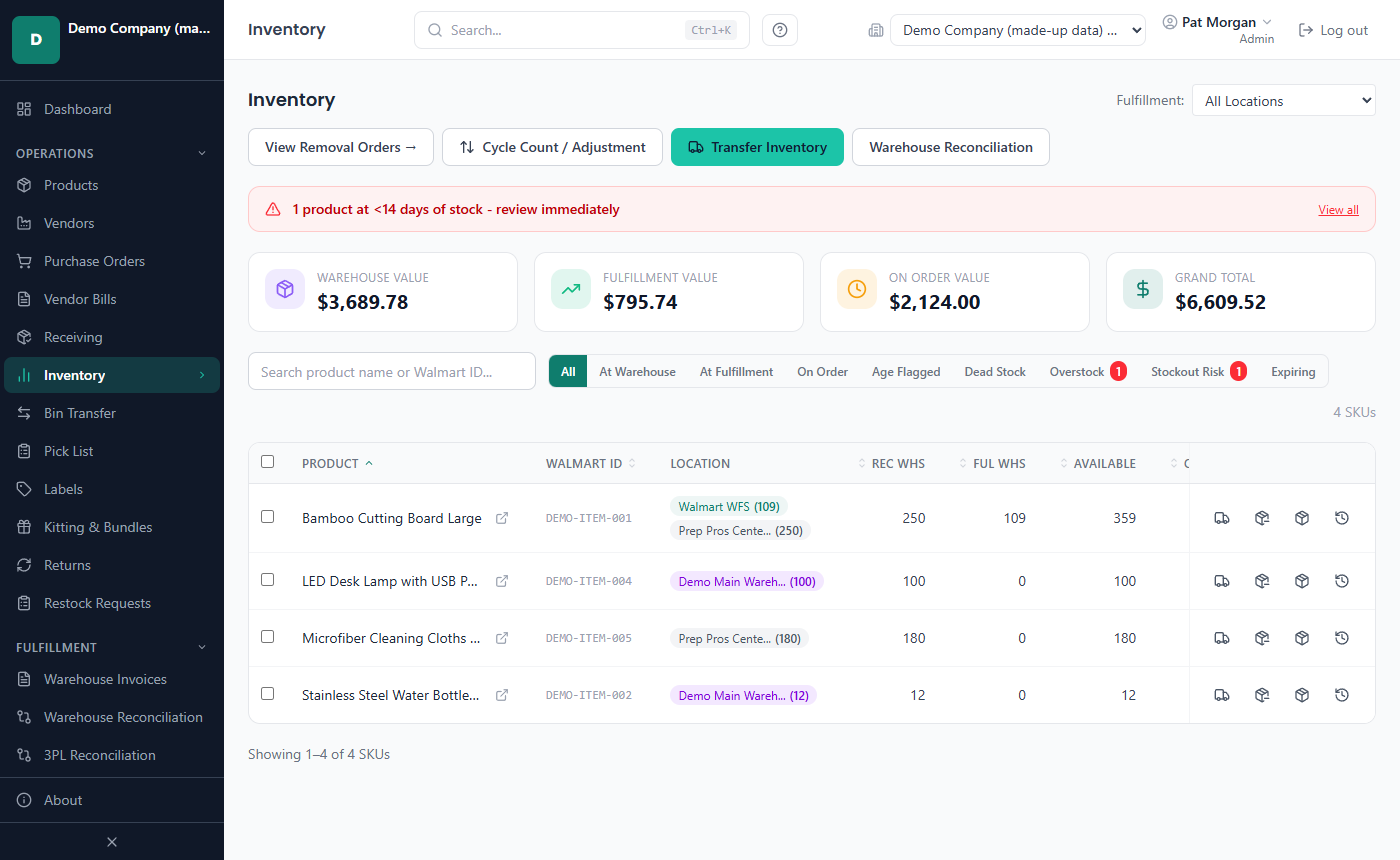Click the Search product name or Walmart ID field

tap(392, 371)
